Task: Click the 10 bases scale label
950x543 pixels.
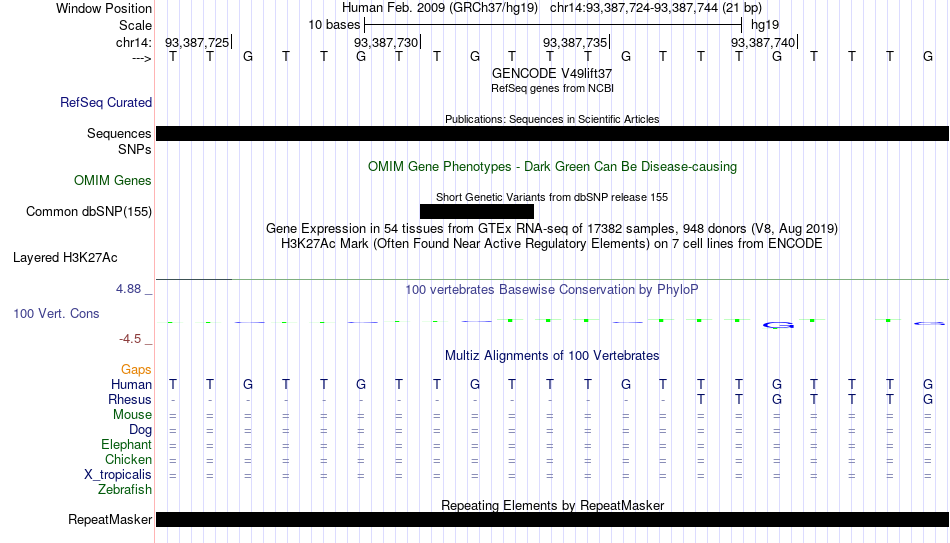Action: tap(334, 25)
